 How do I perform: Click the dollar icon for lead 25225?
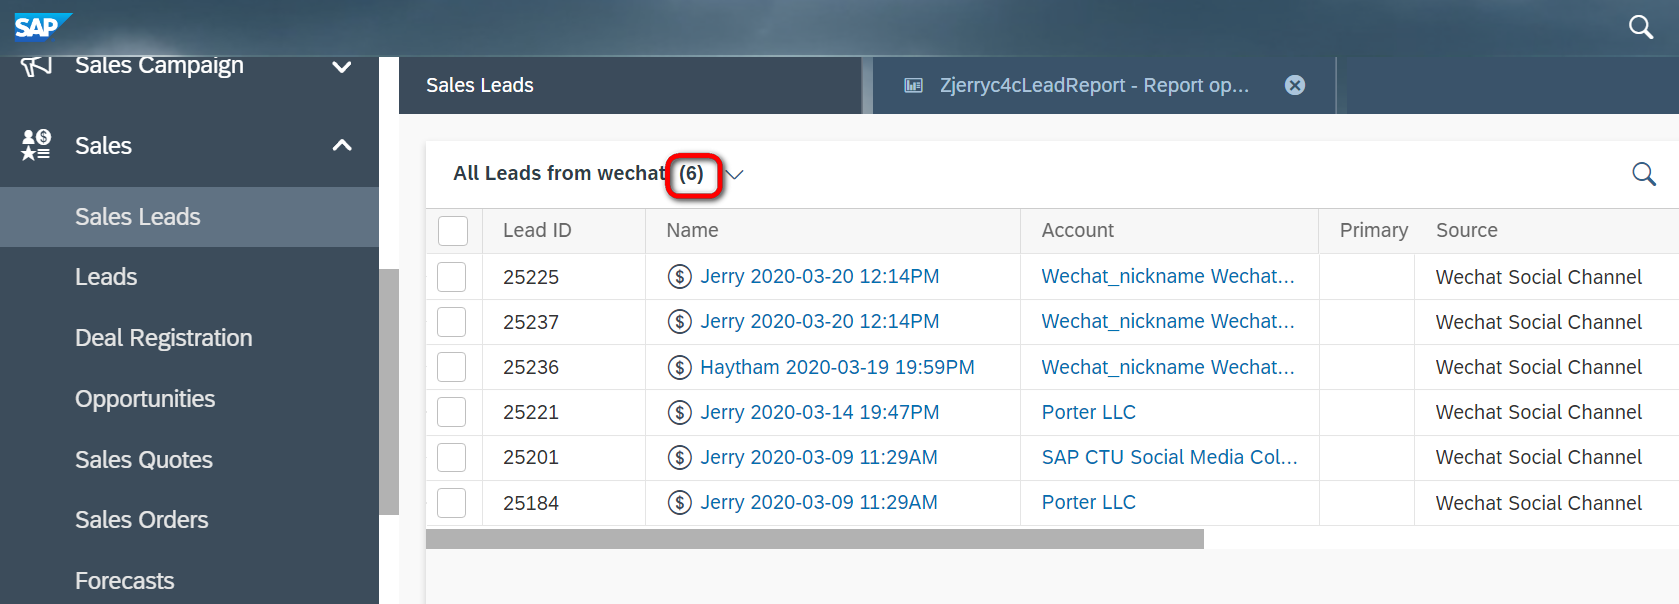coord(679,277)
